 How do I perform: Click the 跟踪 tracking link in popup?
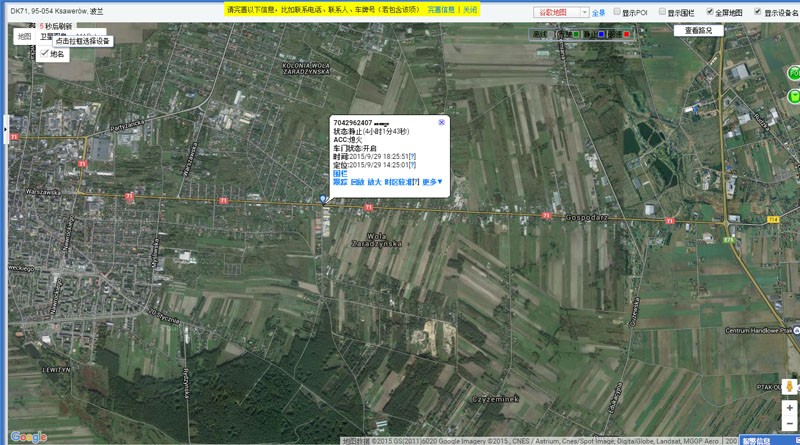(340, 182)
